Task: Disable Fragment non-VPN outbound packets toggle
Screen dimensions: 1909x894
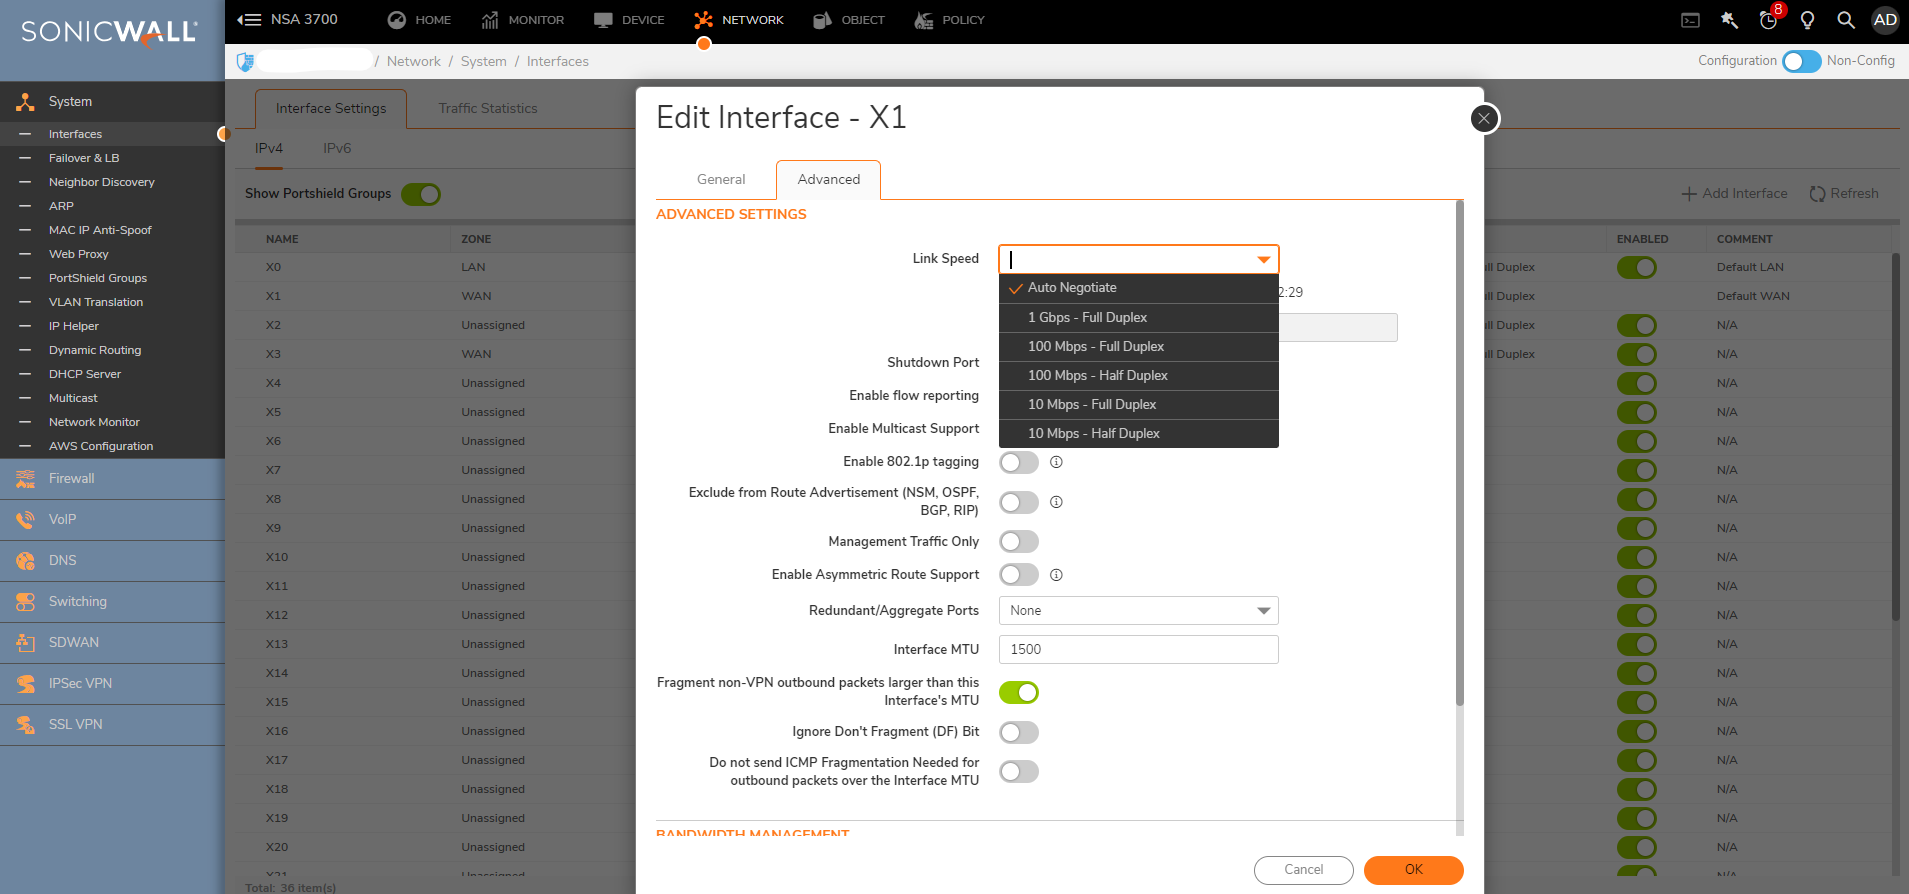Action: point(1018,693)
